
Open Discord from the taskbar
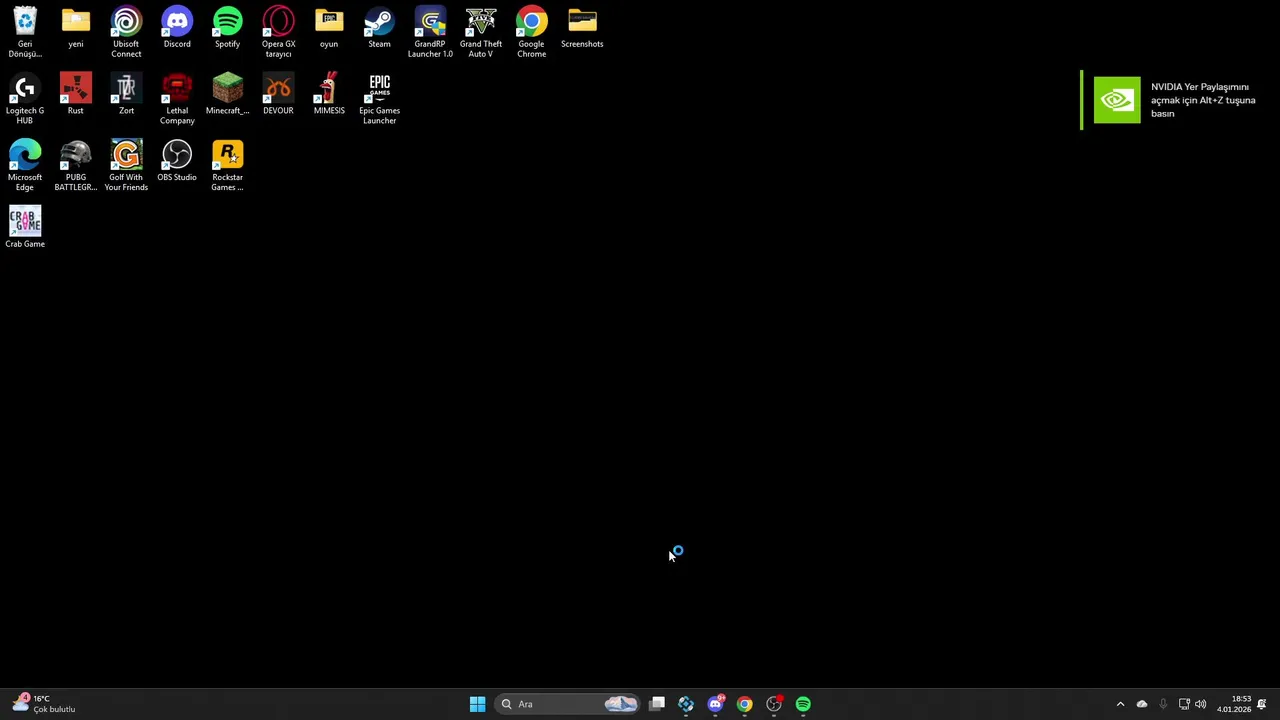715,704
